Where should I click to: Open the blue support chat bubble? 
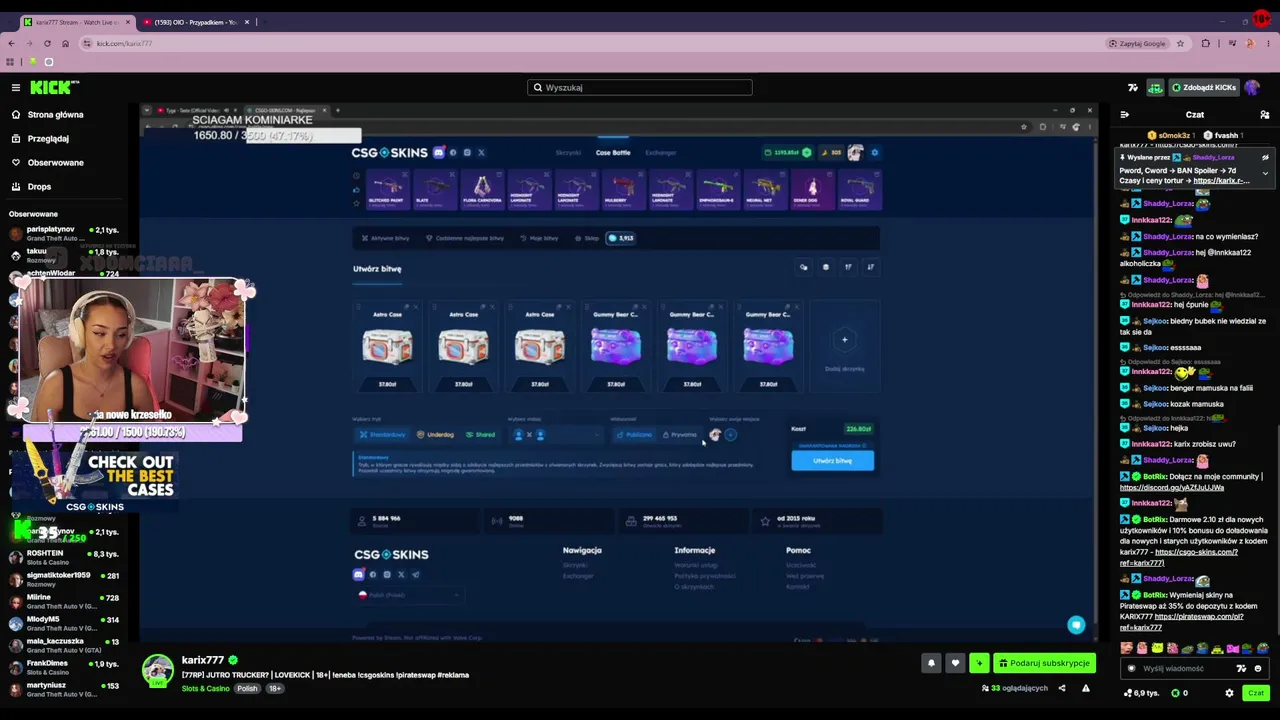pos(1076,625)
